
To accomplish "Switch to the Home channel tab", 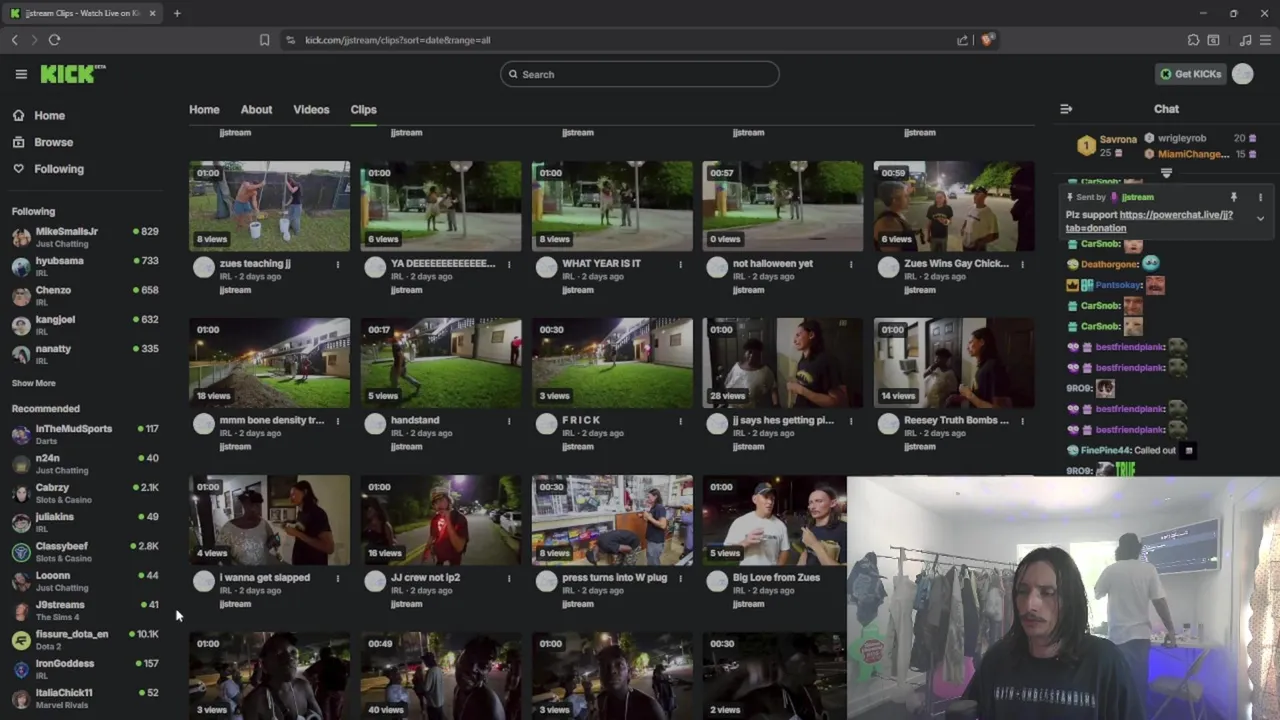I will [204, 110].
